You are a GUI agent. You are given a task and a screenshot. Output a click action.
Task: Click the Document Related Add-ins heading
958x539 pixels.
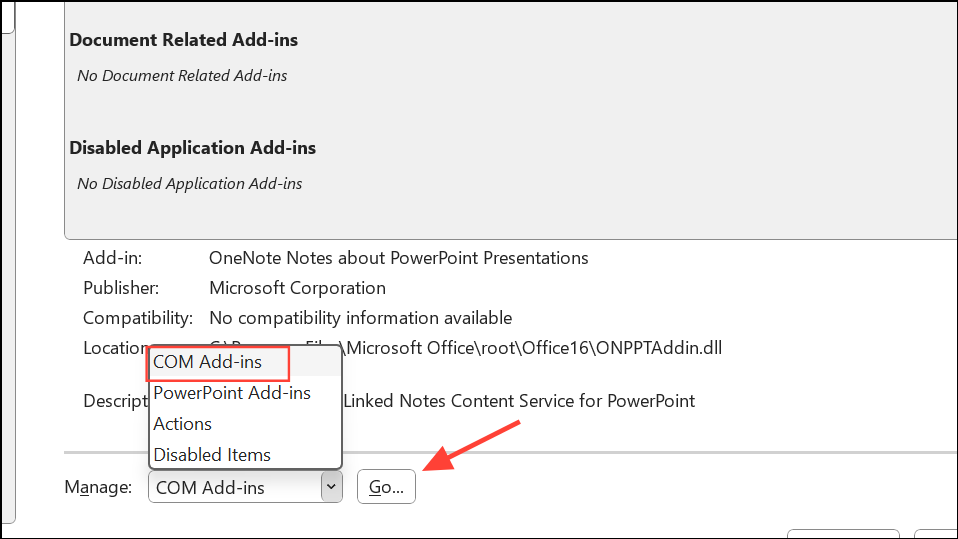point(183,40)
